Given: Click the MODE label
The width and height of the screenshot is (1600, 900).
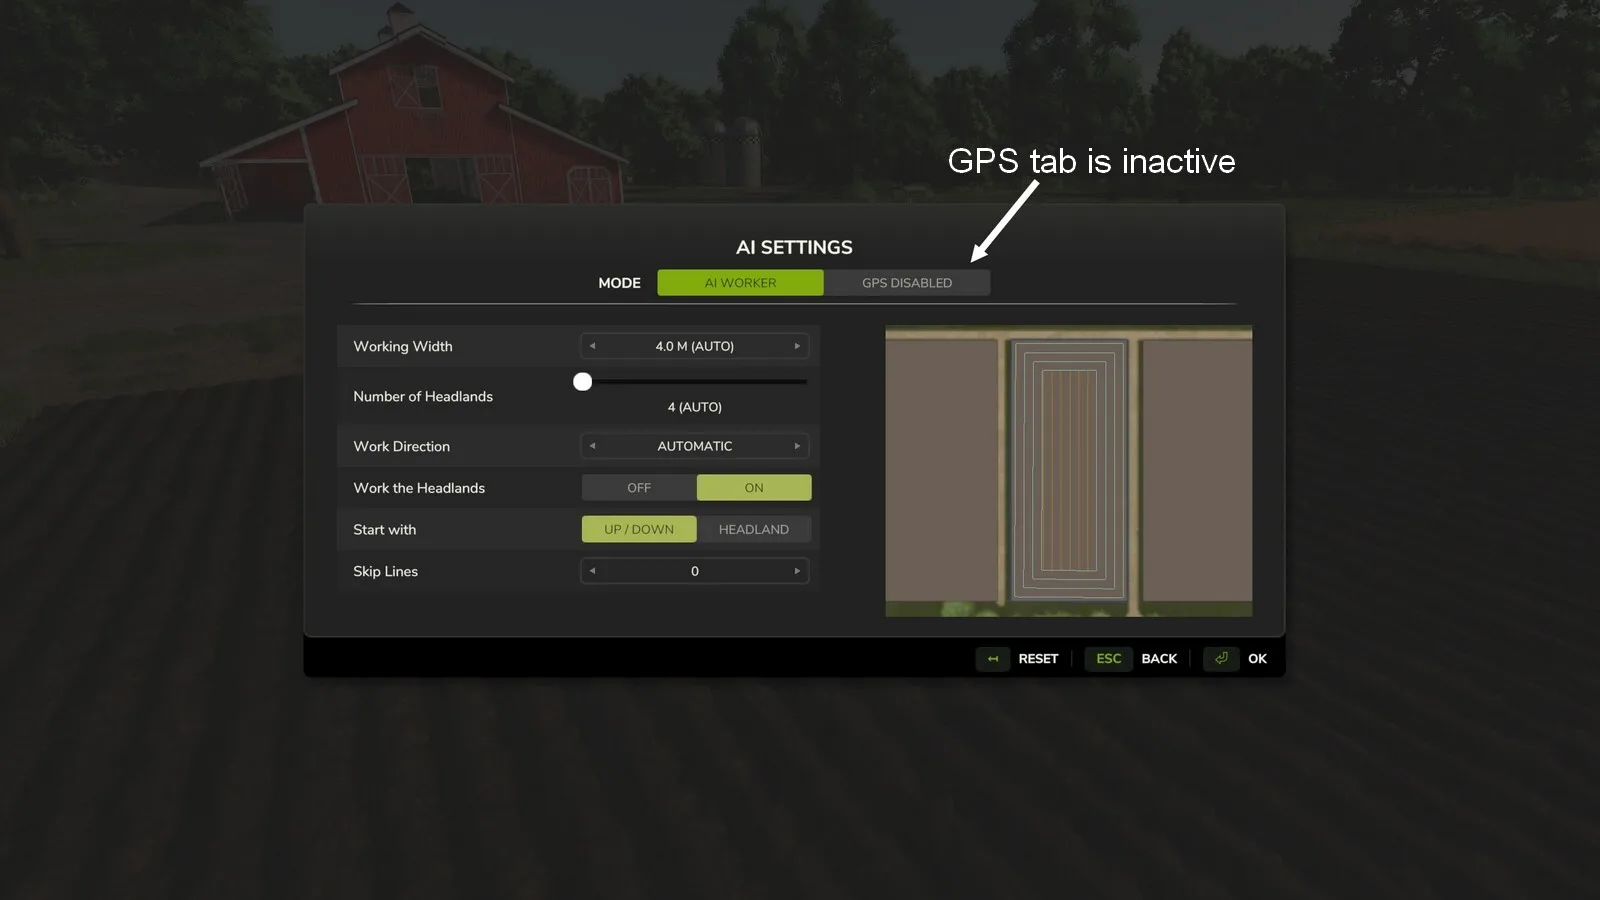Looking at the screenshot, I should 619,283.
